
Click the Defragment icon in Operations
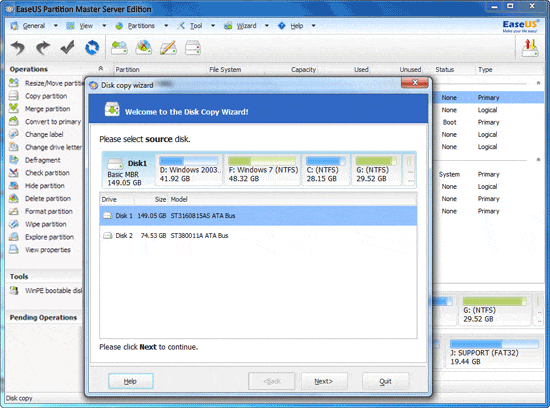[14, 160]
